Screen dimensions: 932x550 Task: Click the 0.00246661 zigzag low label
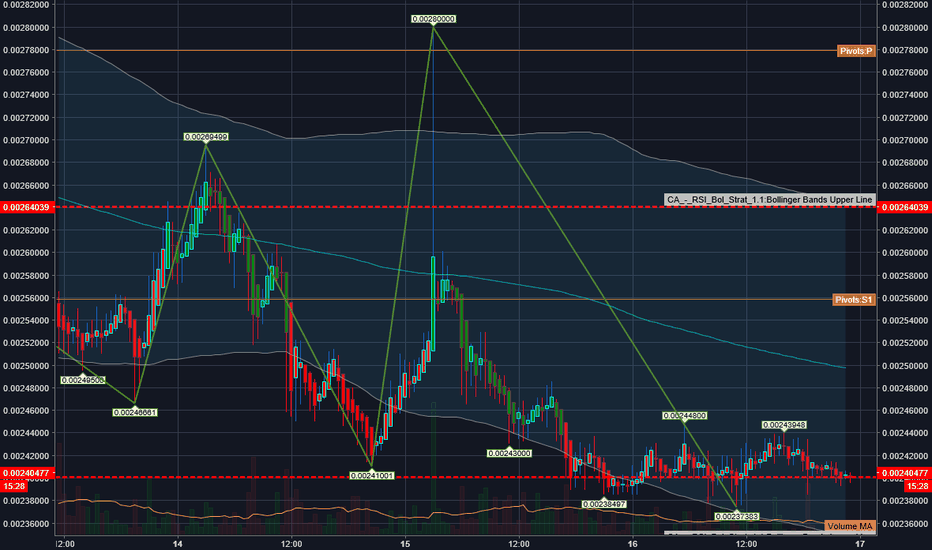(135, 412)
